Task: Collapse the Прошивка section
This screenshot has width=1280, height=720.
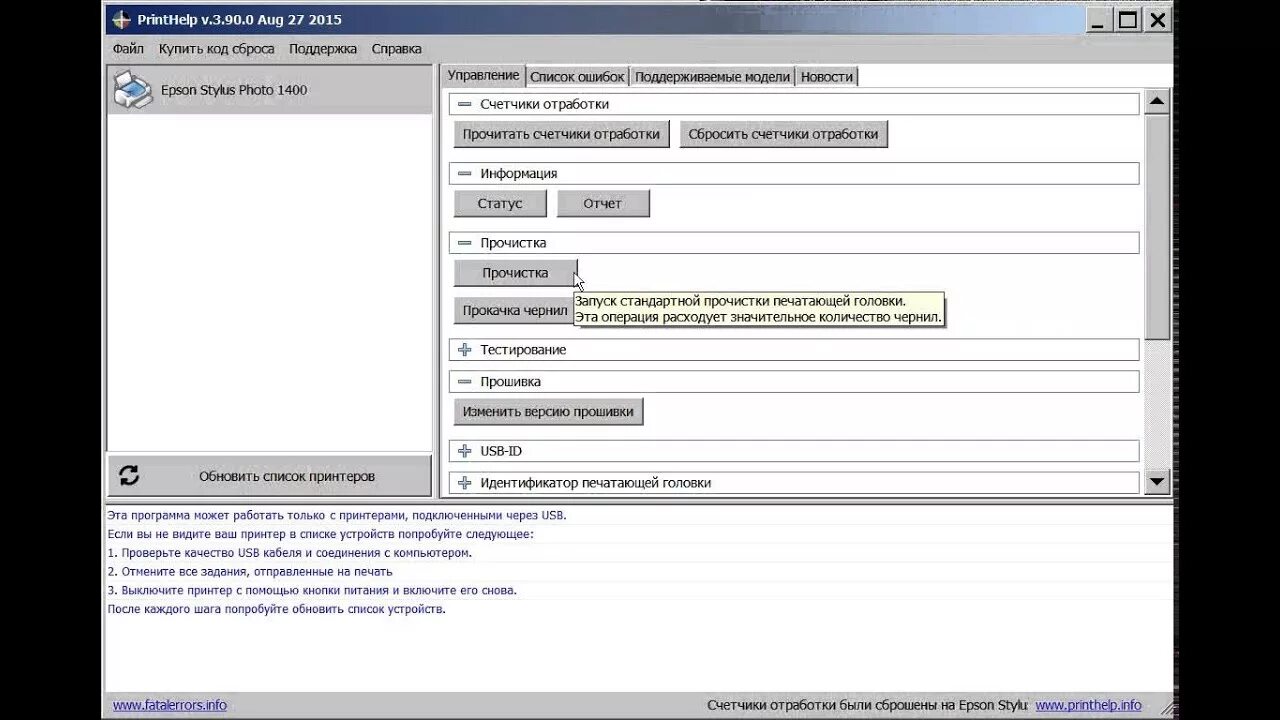Action: pos(464,382)
